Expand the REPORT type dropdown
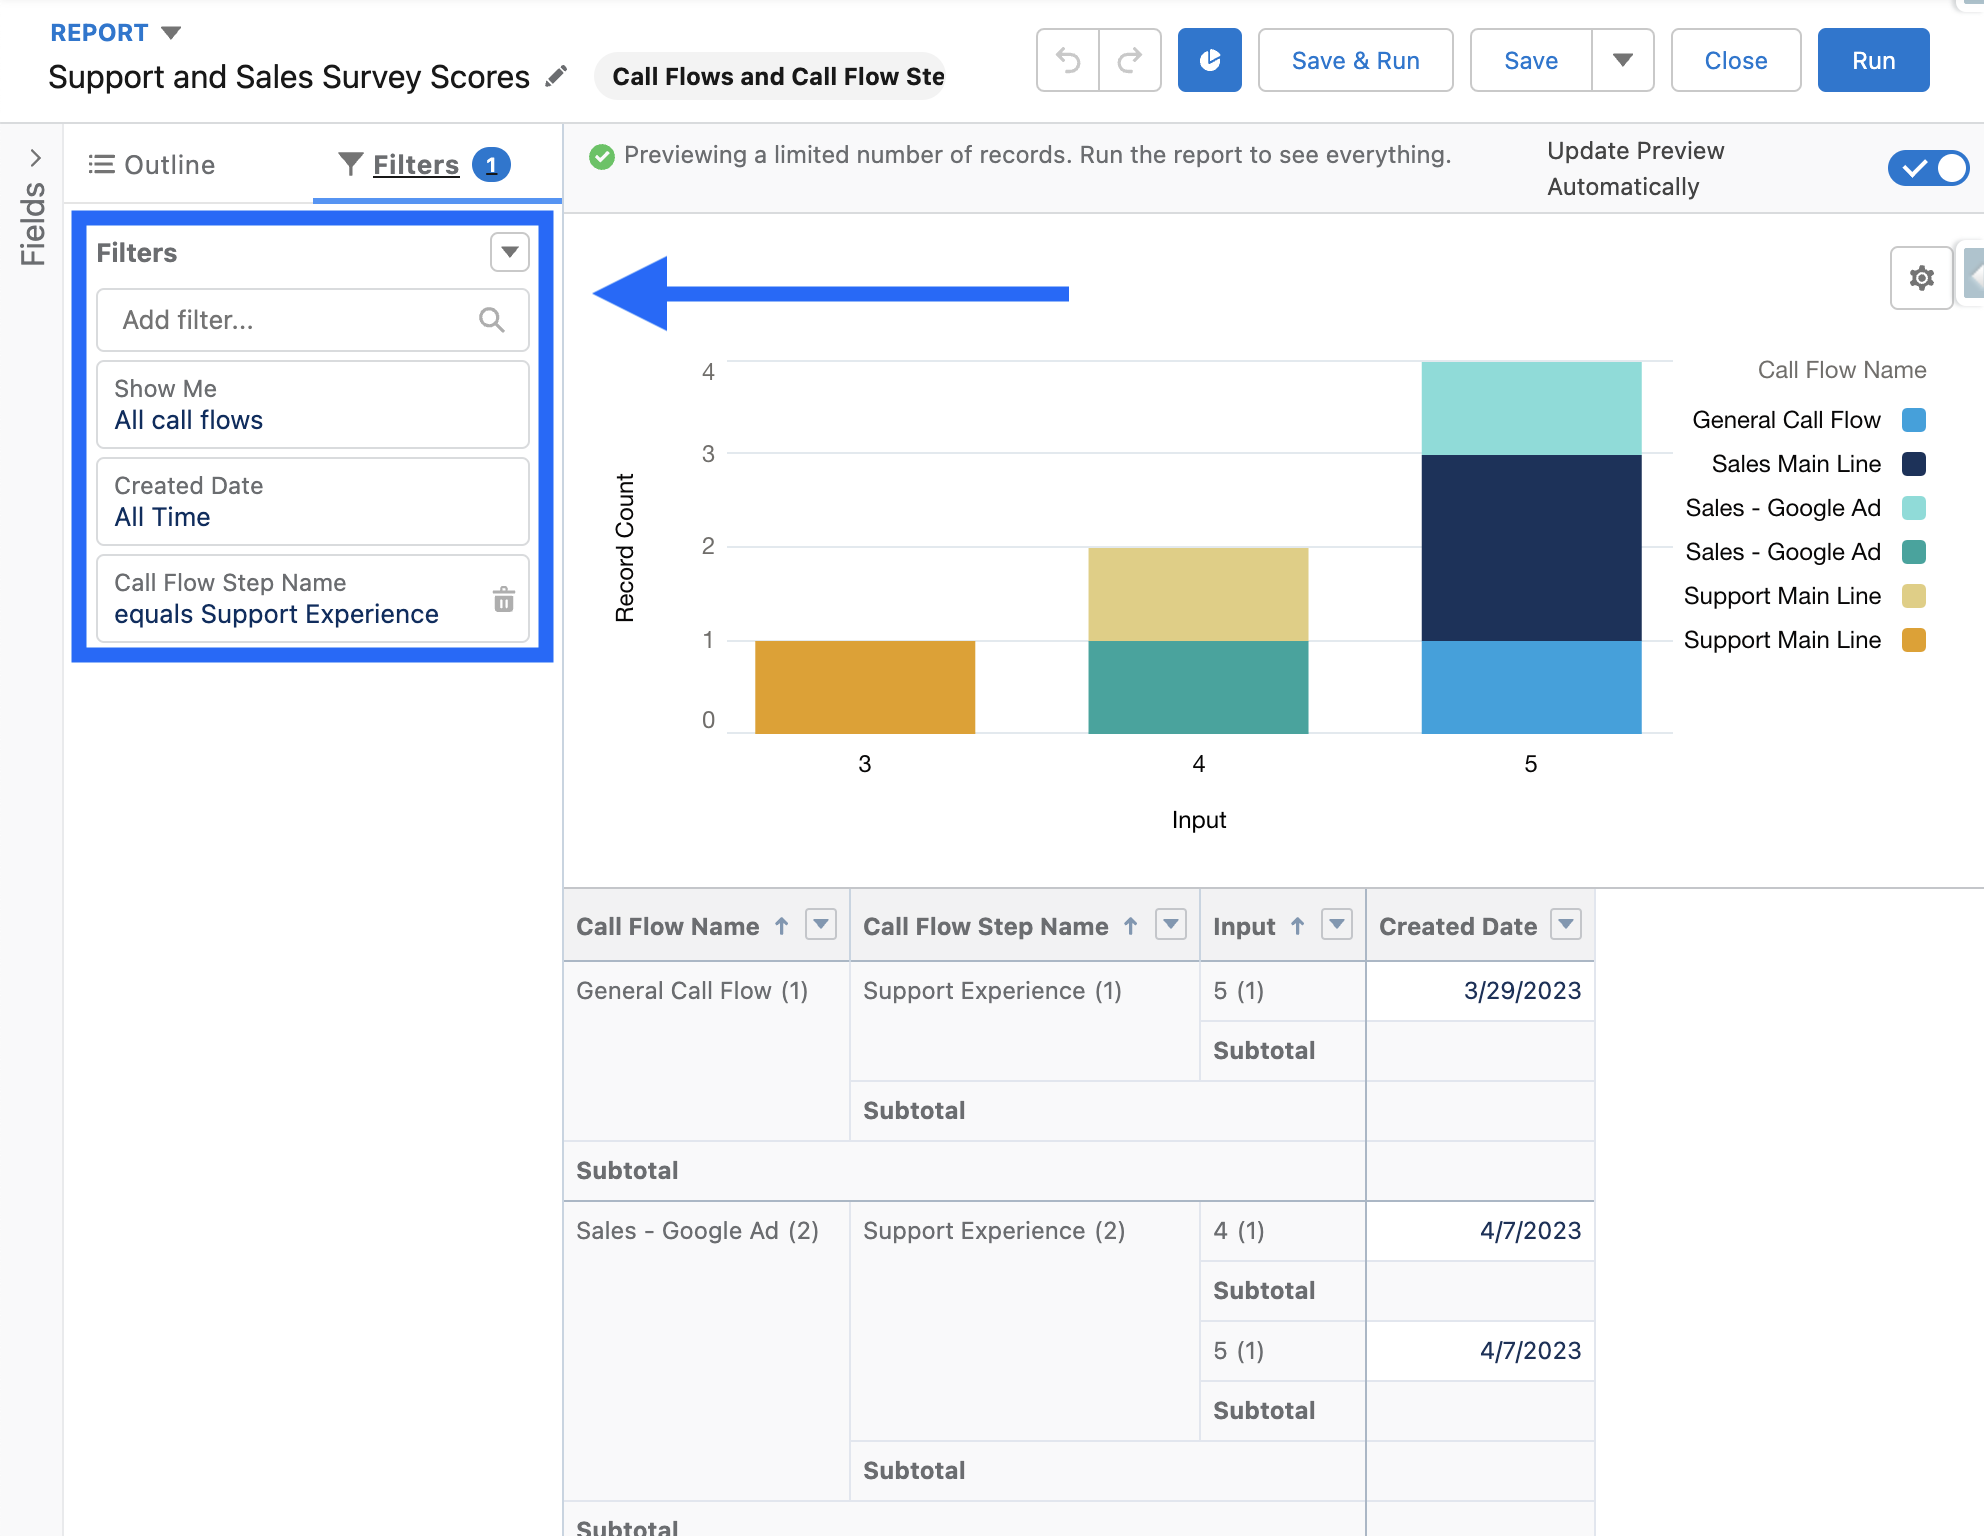 [x=171, y=33]
